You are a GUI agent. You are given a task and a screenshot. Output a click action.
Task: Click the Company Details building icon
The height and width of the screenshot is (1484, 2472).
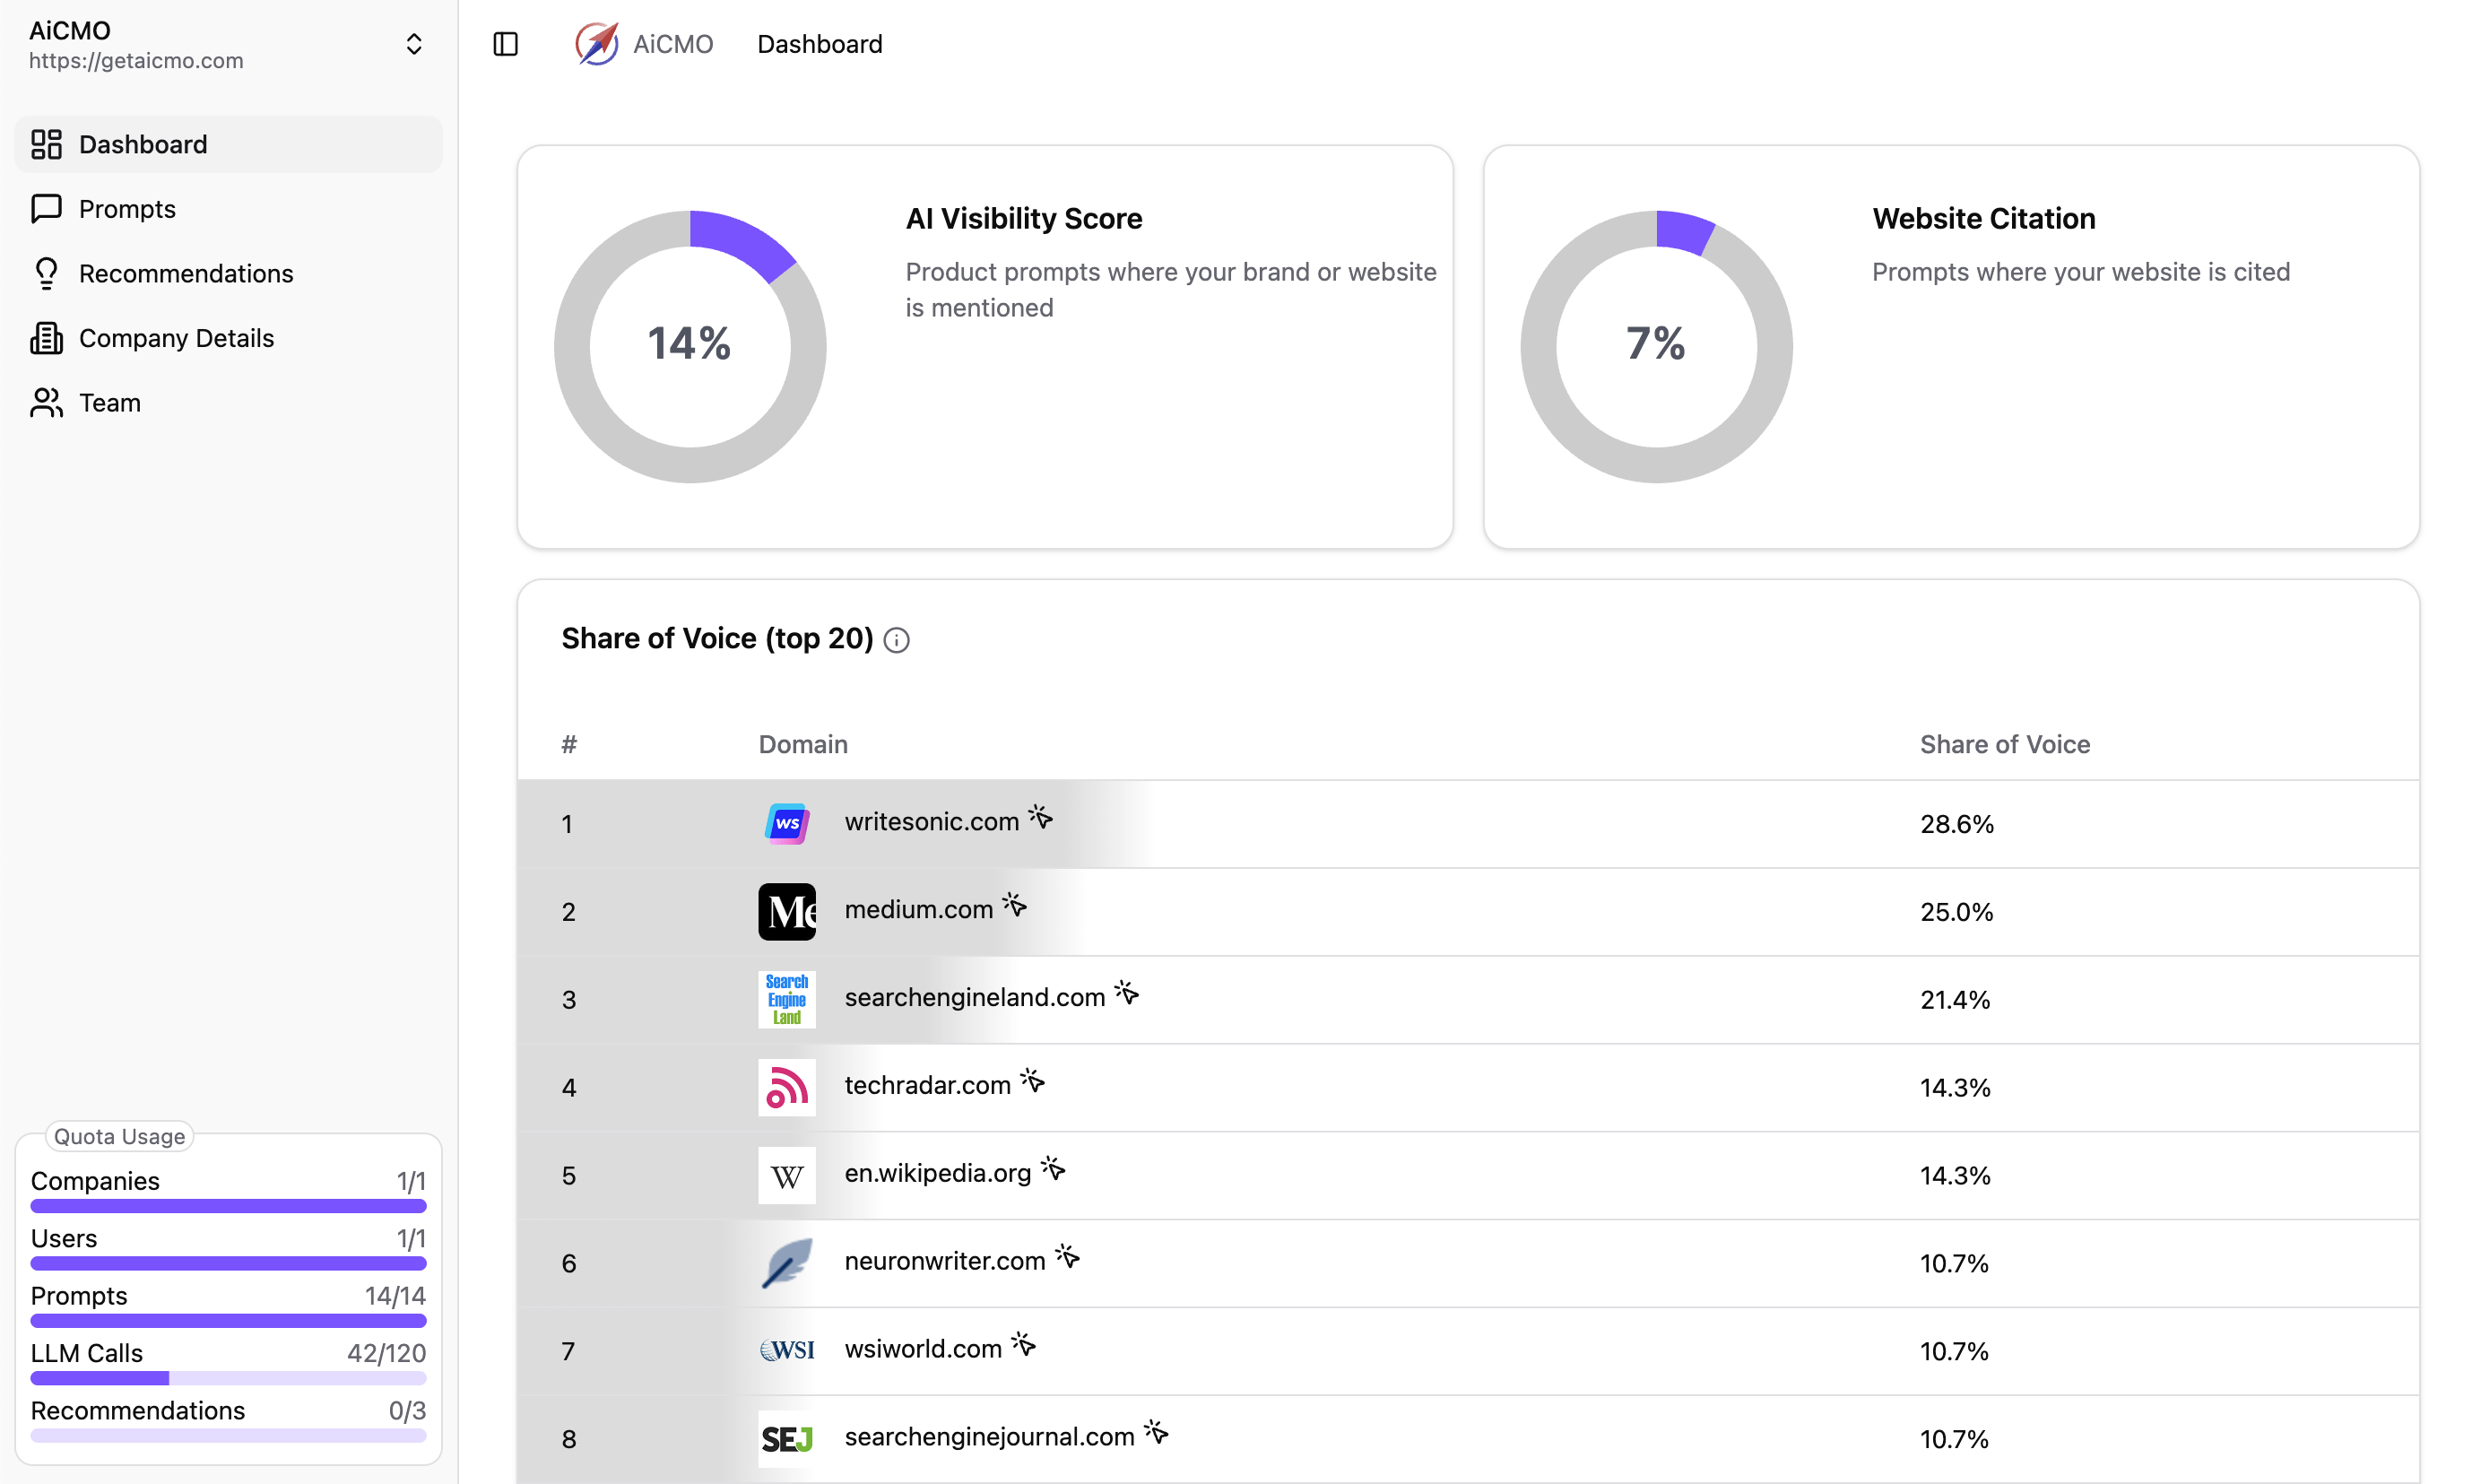click(x=46, y=338)
